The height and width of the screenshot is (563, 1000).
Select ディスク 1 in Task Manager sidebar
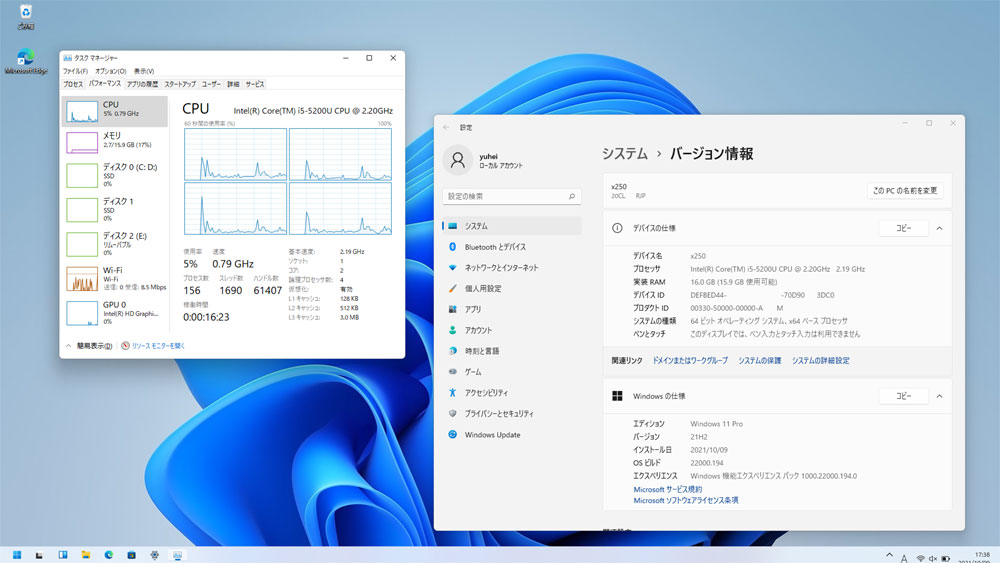[x=115, y=209]
